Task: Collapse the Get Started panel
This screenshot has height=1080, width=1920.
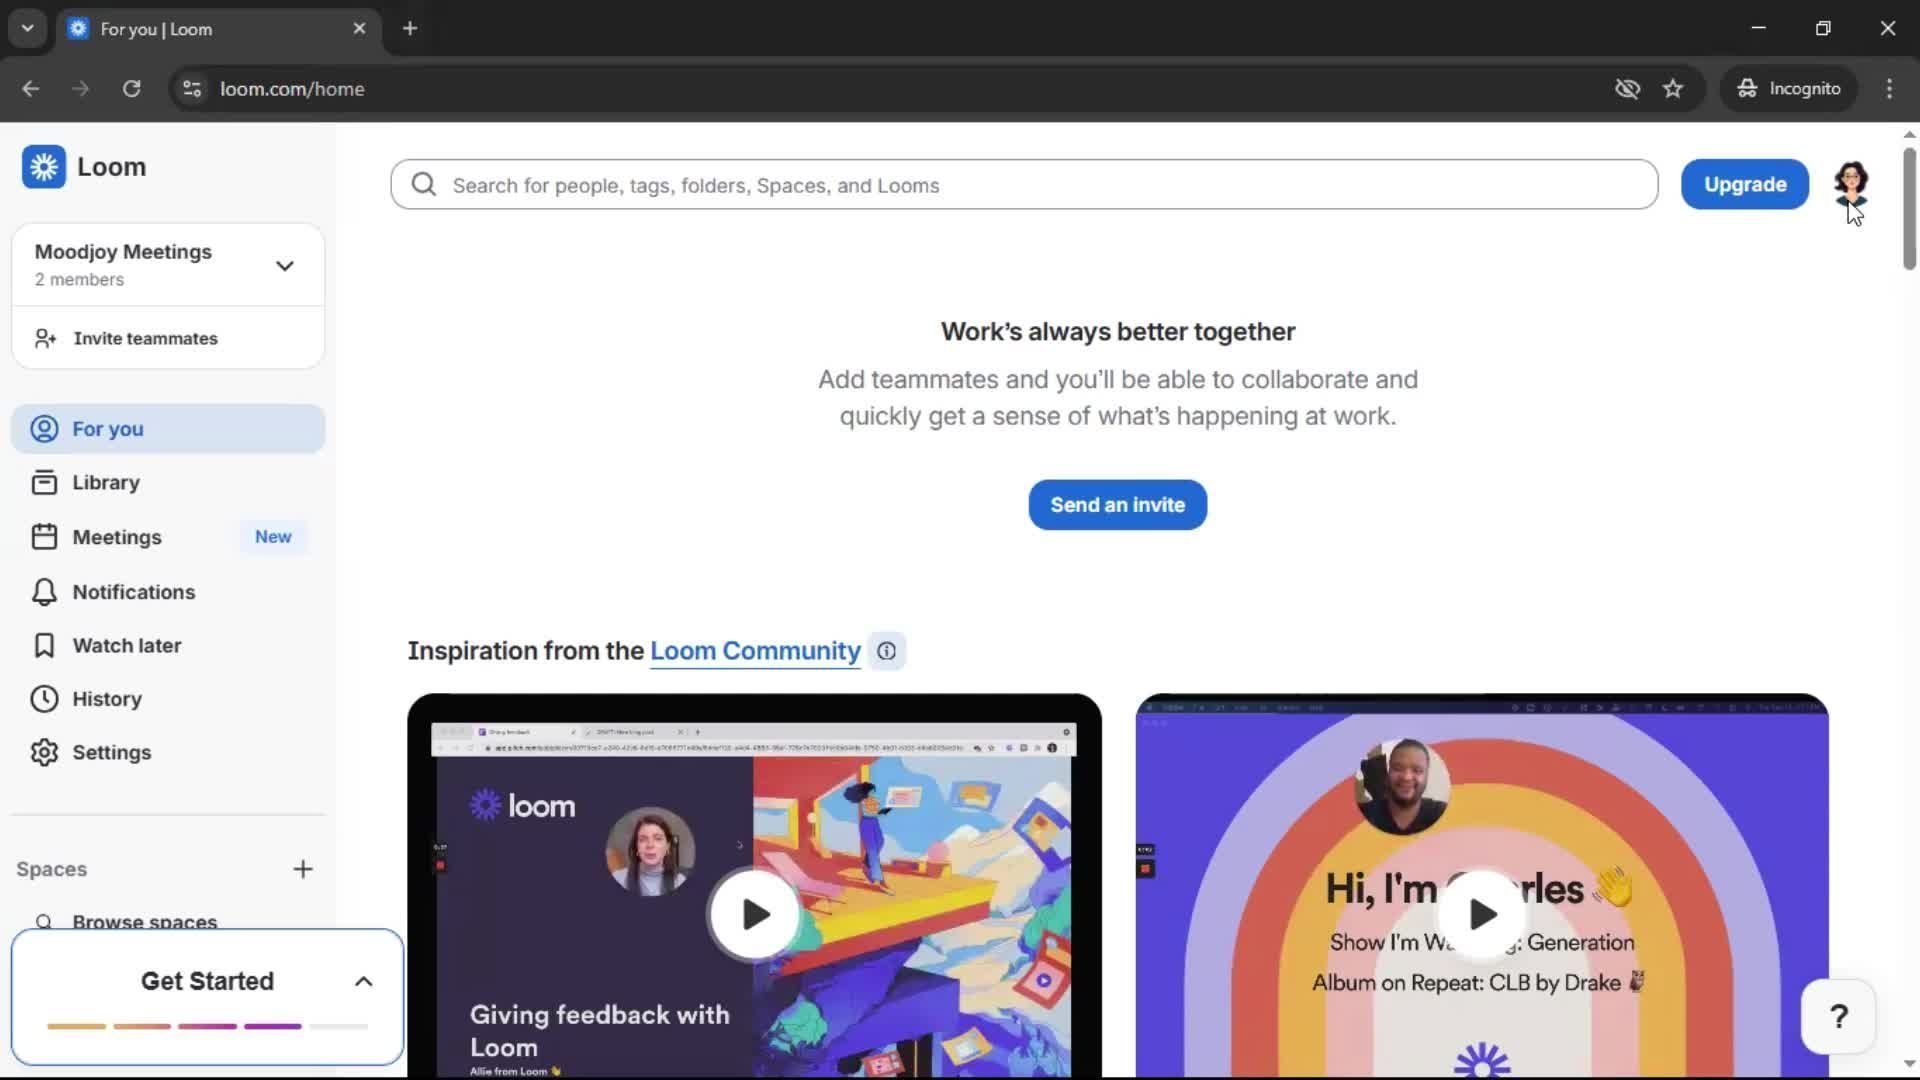Action: (364, 982)
